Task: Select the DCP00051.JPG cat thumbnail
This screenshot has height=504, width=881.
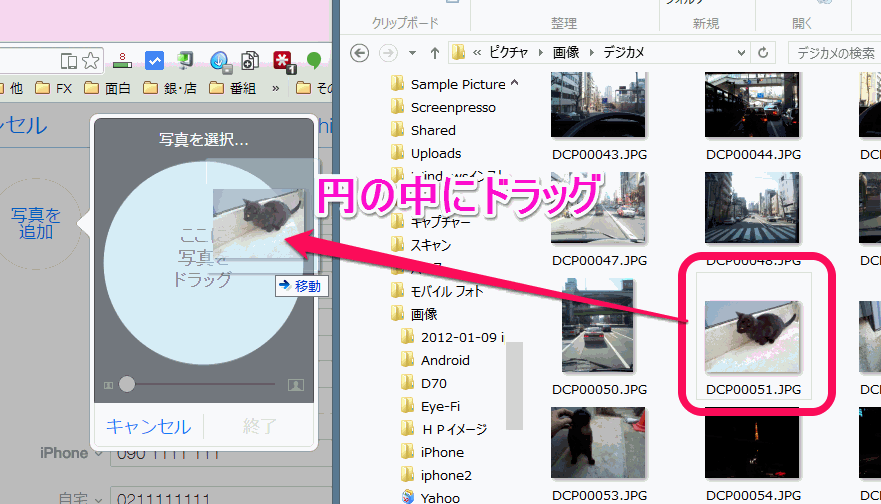Action: pyautogui.click(x=753, y=330)
